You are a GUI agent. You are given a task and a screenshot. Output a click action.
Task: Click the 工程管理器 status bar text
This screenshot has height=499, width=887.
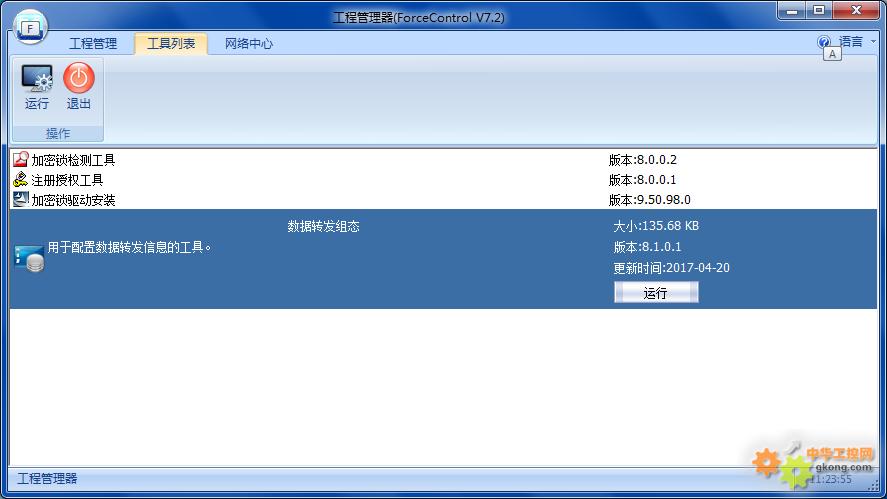point(48,479)
